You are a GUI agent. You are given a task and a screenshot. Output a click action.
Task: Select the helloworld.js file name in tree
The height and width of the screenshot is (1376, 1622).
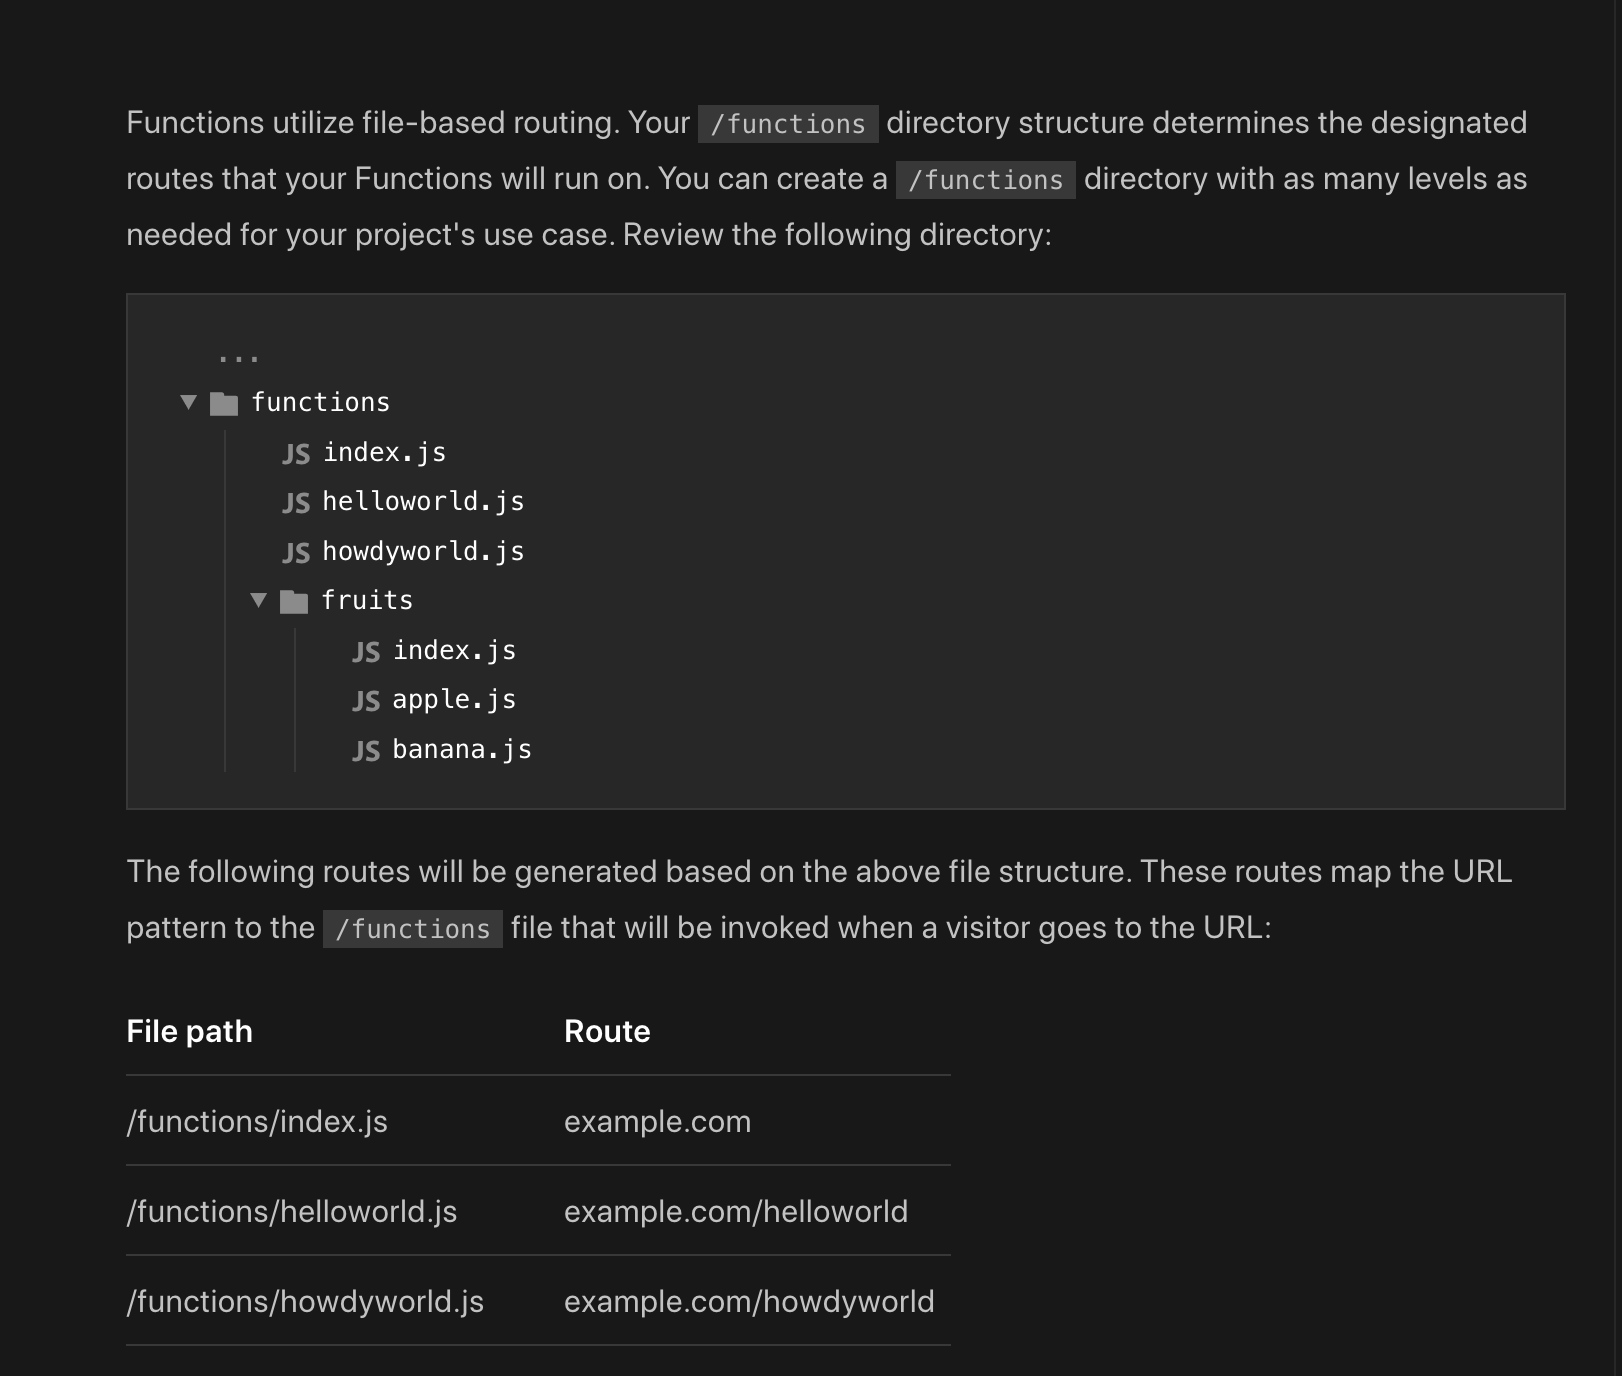[x=423, y=501]
